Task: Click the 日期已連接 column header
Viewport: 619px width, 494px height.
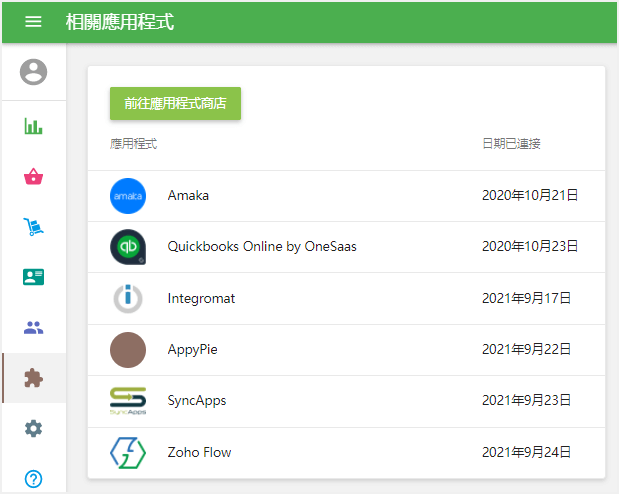Action: [x=511, y=144]
